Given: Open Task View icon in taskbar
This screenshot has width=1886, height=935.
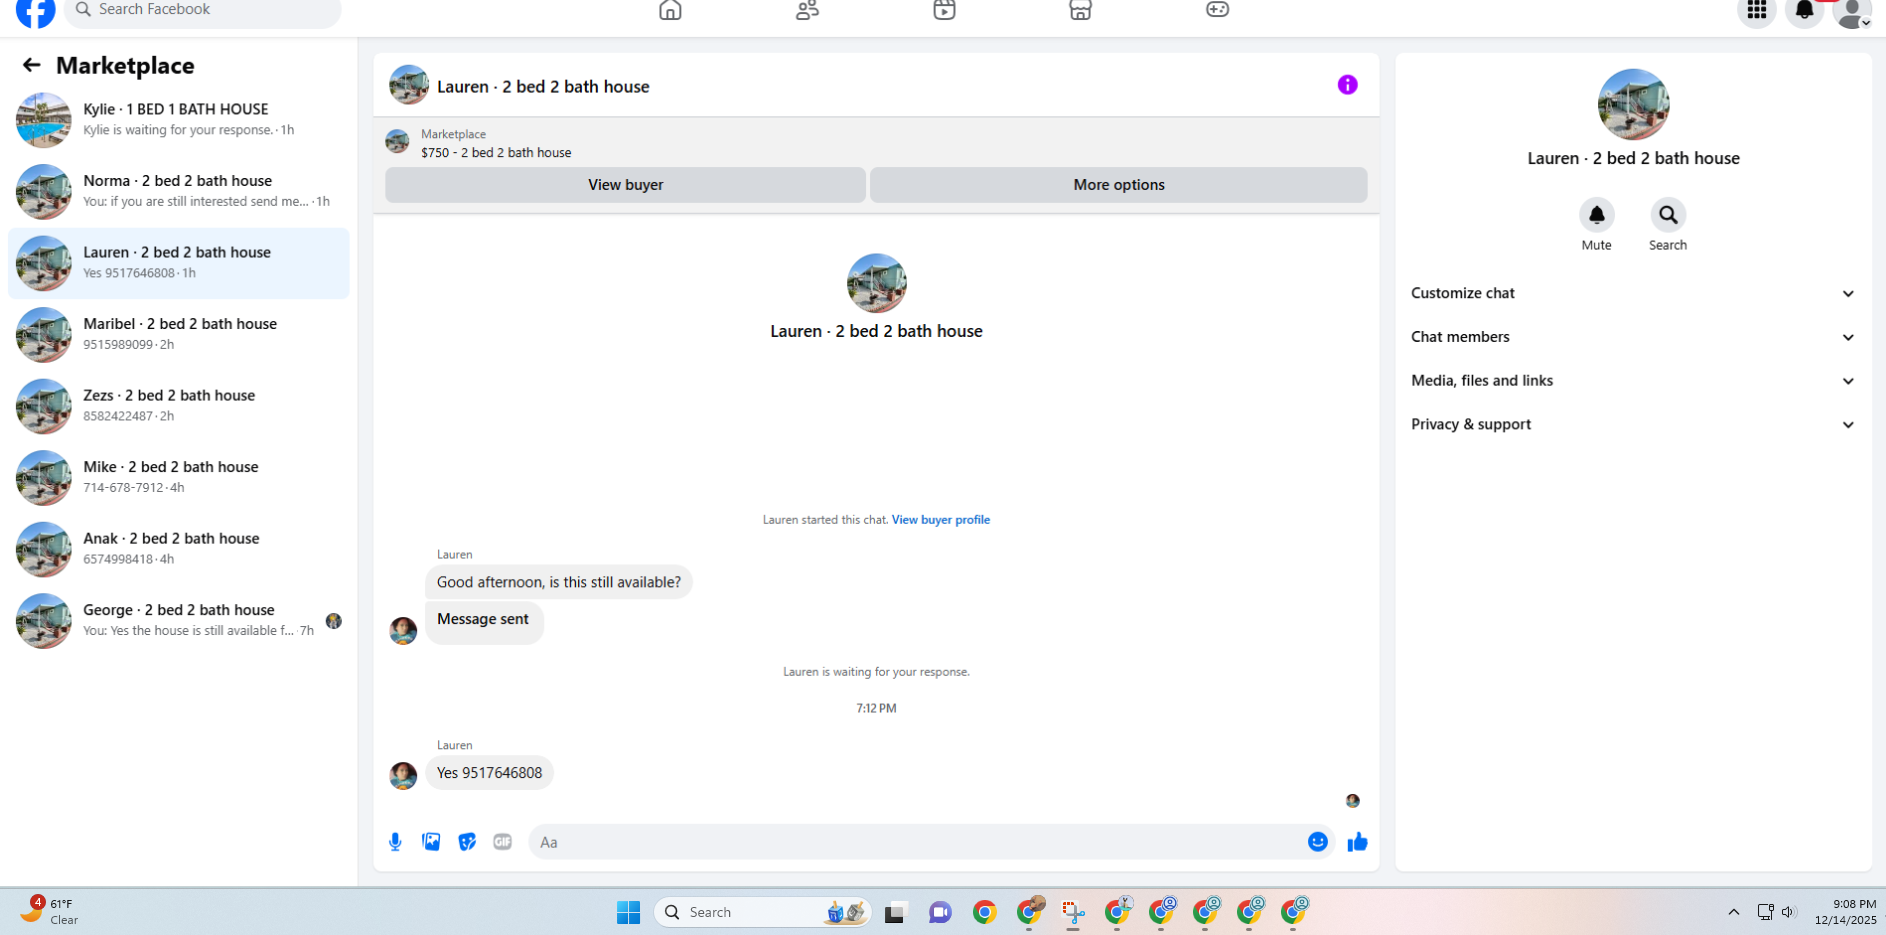Looking at the screenshot, I should tap(895, 912).
